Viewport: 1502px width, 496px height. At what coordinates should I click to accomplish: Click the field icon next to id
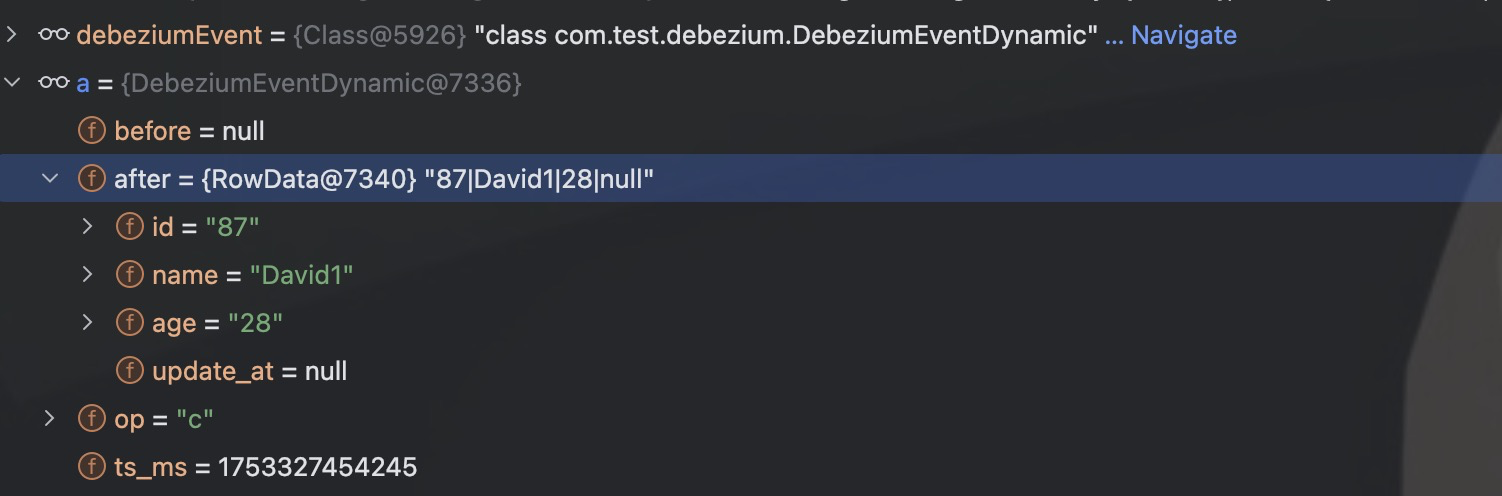pyautogui.click(x=130, y=227)
